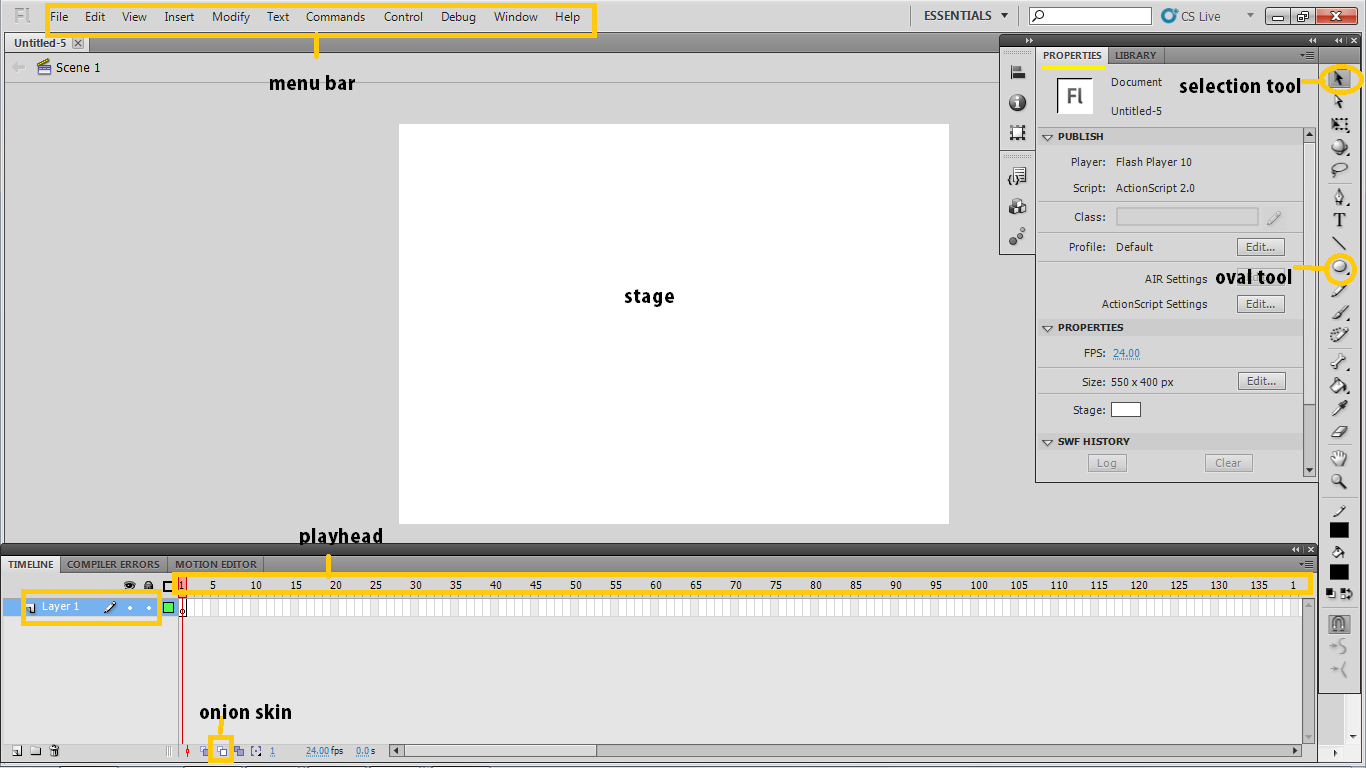Image resolution: width=1366 pixels, height=768 pixels.
Task: Click the Swap Colors icon
Action: coord(1345,593)
